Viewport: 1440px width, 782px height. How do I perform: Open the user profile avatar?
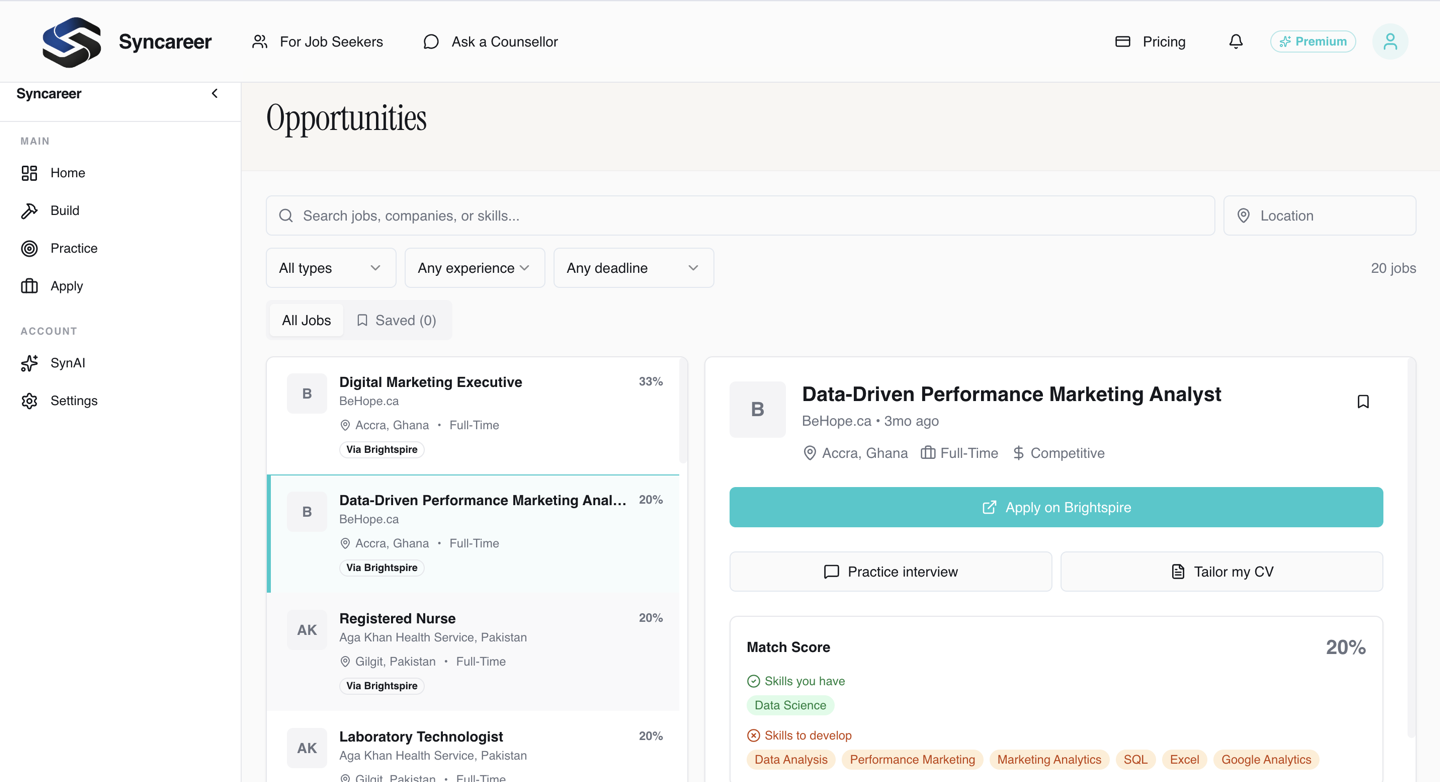[1390, 41]
